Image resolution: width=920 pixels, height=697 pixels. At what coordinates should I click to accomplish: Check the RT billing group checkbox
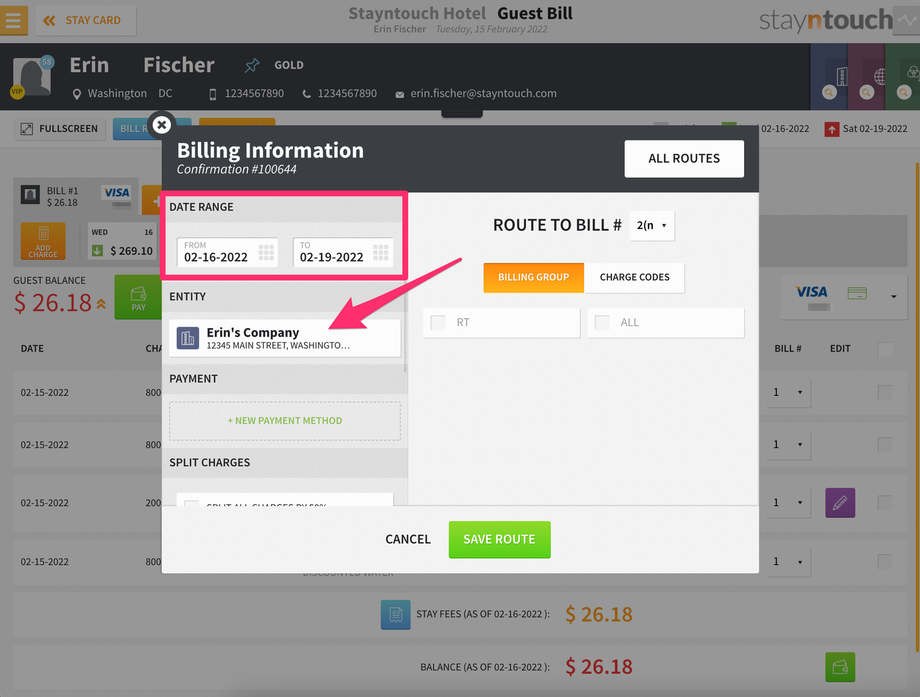pos(438,323)
